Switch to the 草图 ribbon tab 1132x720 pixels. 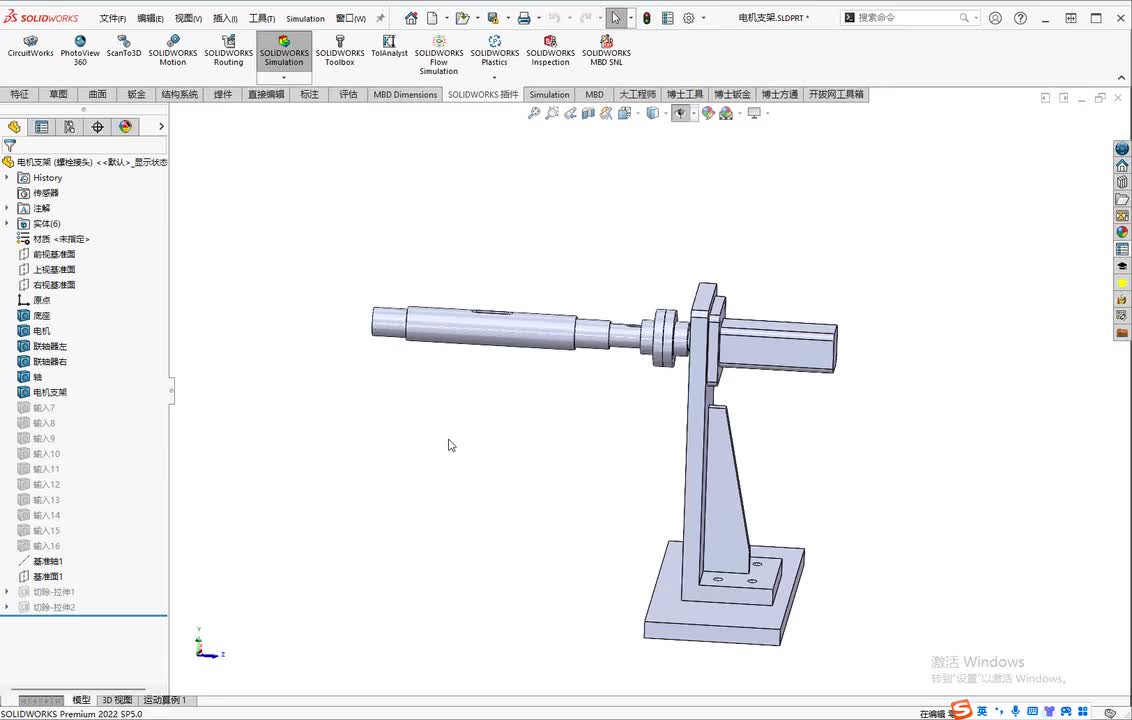(x=58, y=94)
